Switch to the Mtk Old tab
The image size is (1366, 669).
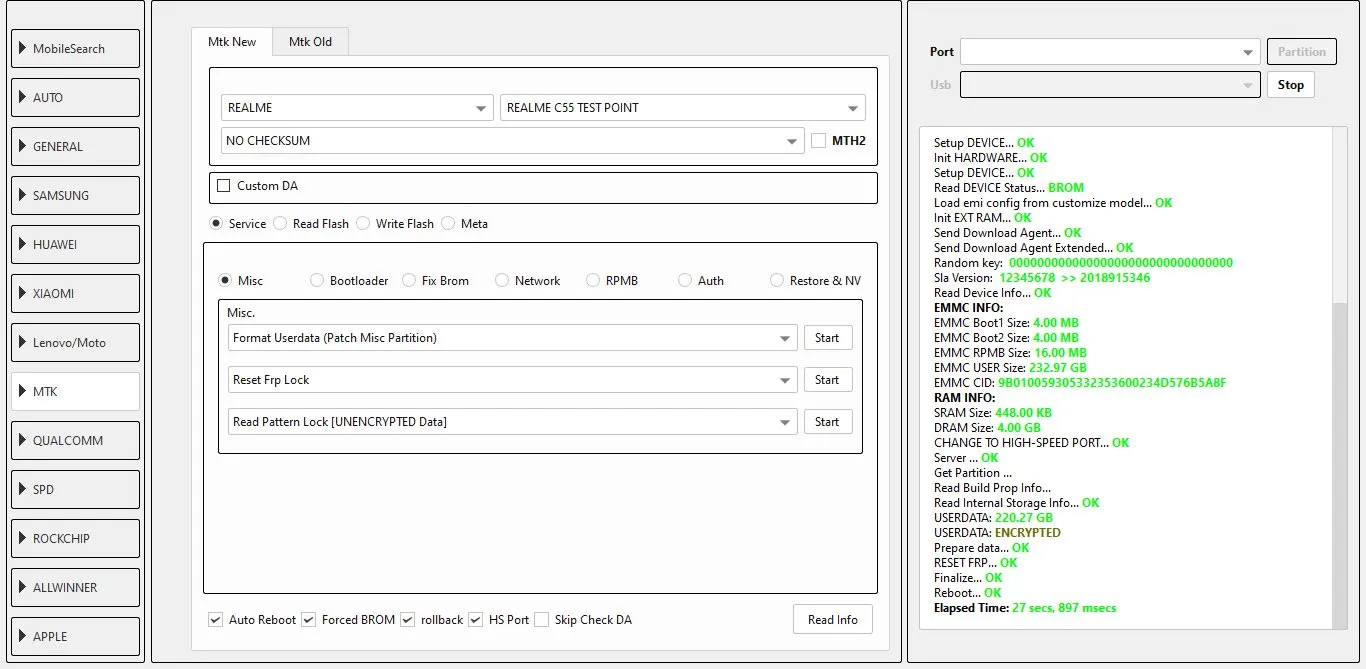[310, 42]
